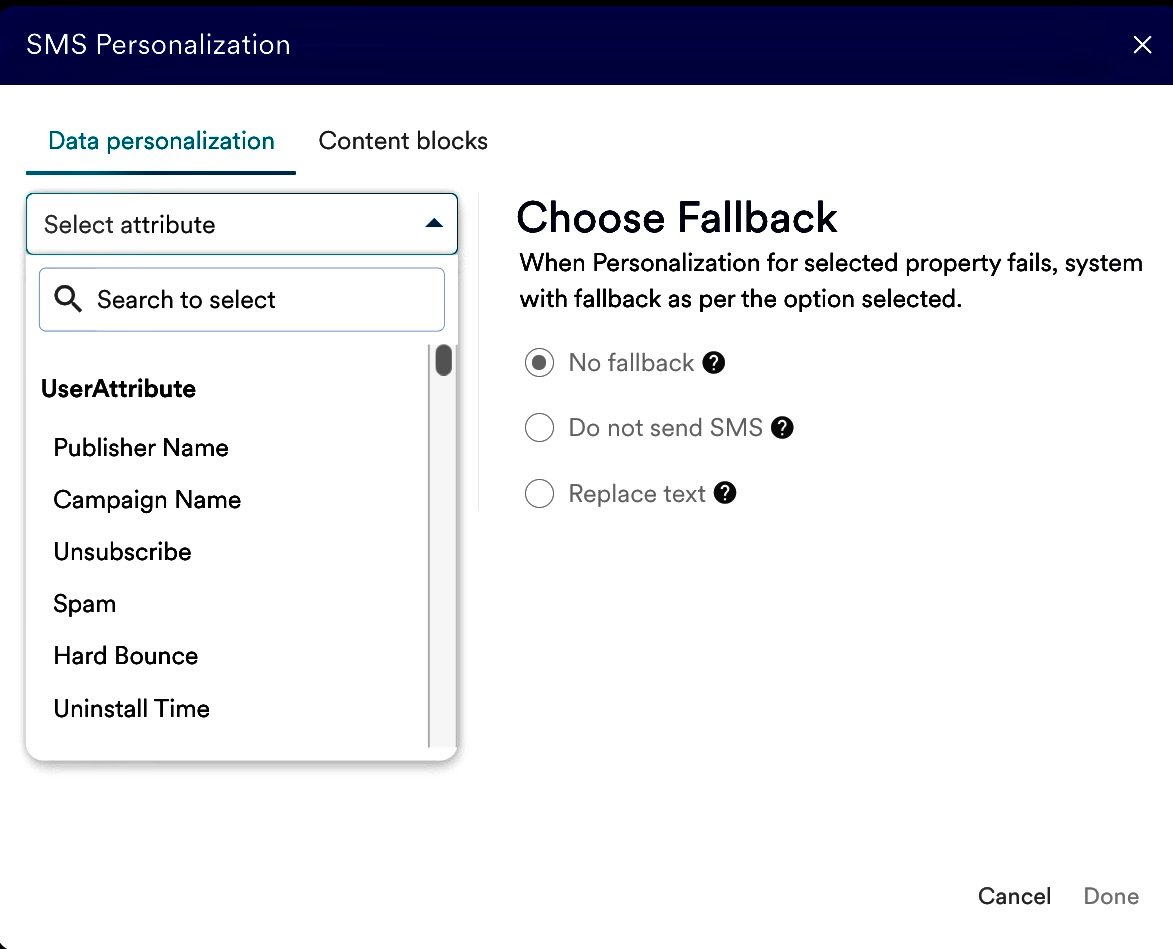Open help icon beside No fallback
The width and height of the screenshot is (1173, 949).
click(x=714, y=363)
